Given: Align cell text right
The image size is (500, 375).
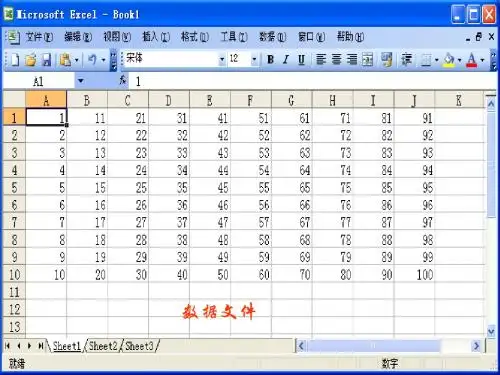Looking at the screenshot, I should point(352,60).
